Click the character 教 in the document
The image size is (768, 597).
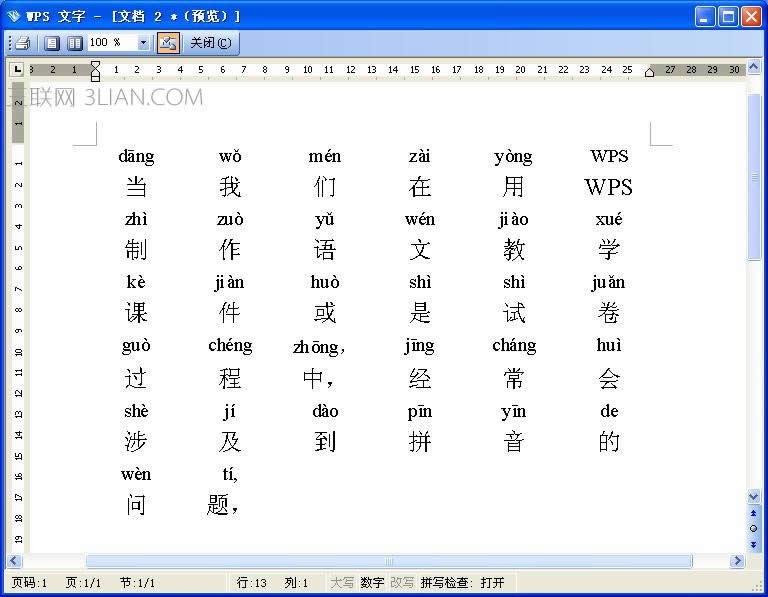click(x=514, y=250)
